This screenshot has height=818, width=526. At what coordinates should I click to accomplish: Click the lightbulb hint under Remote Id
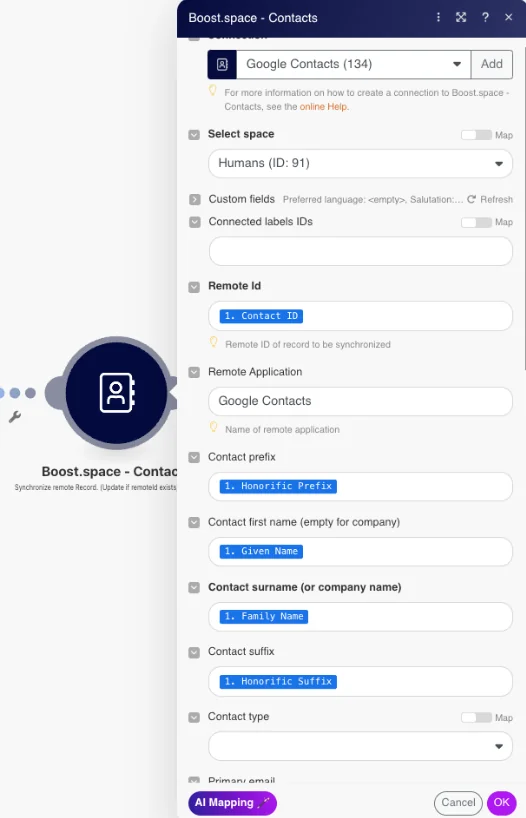[x=213, y=342]
